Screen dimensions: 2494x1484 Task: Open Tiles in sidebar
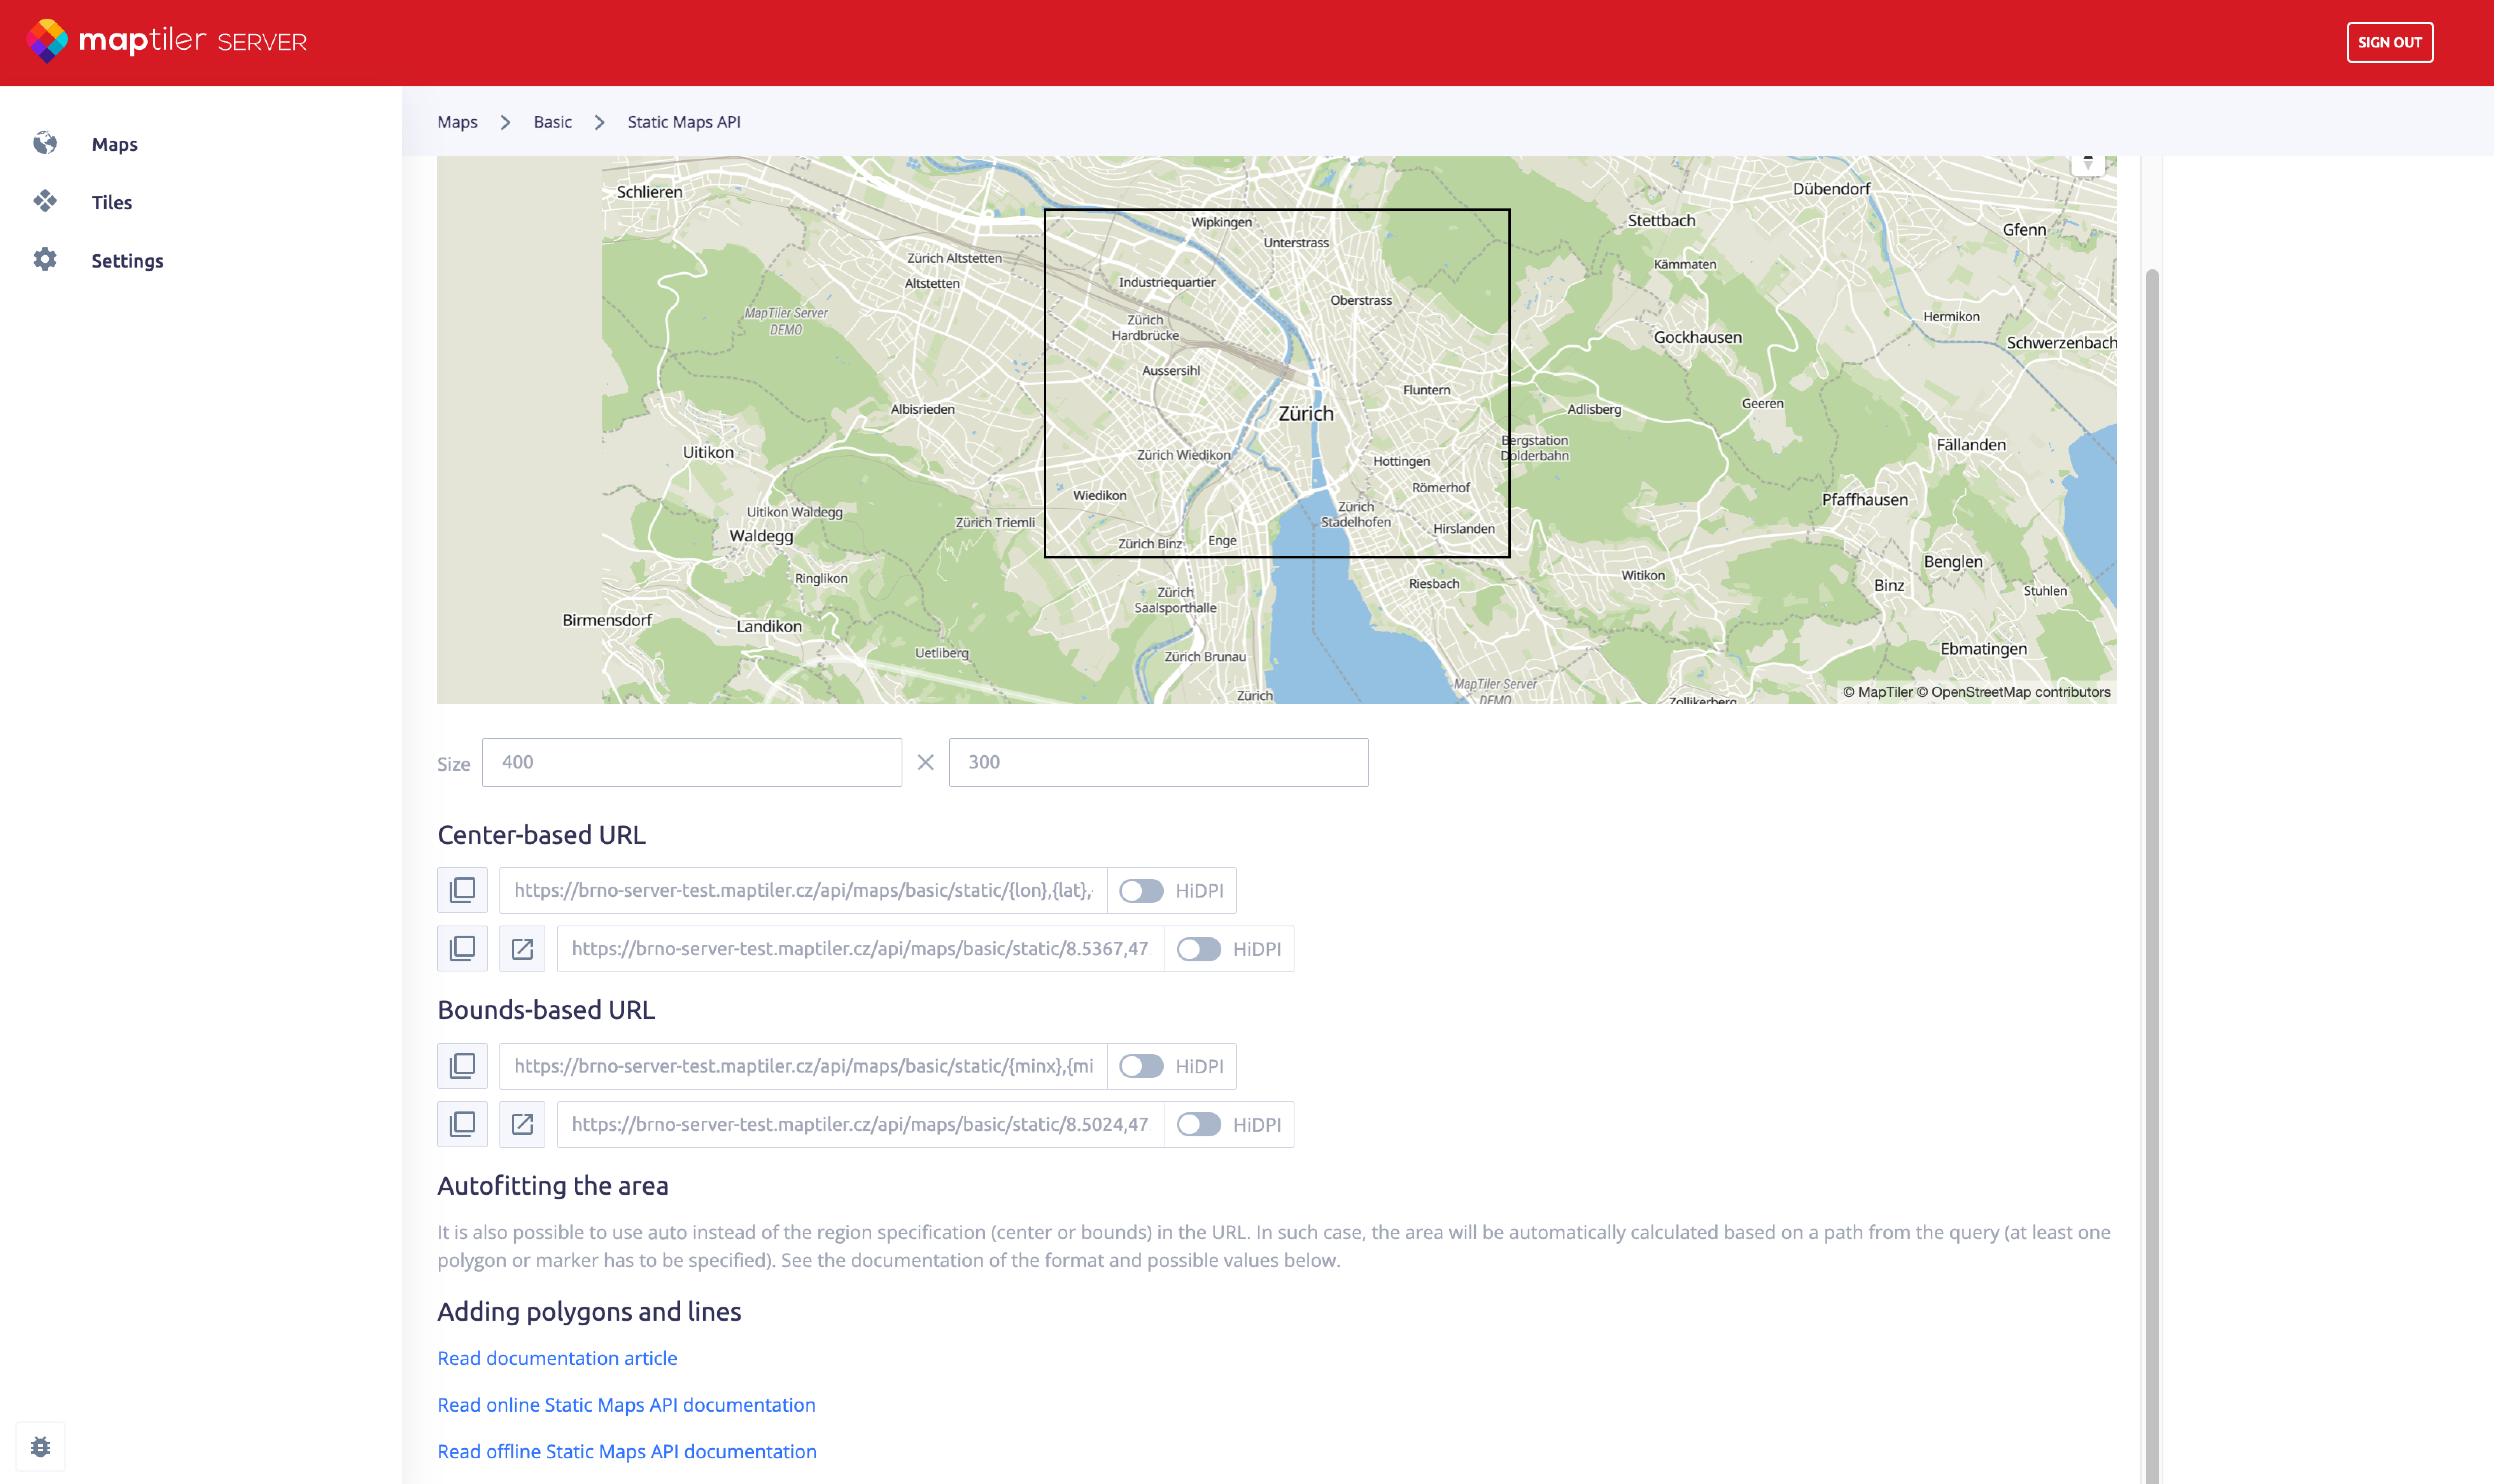point(111,202)
